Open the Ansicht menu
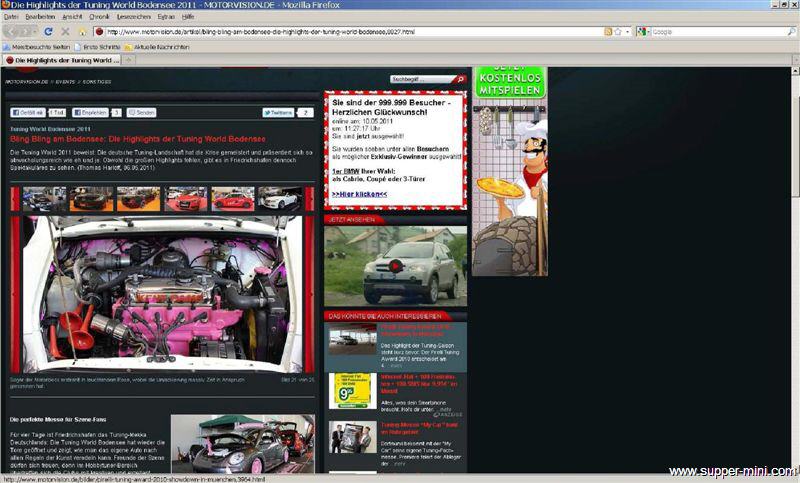This screenshot has height=483, width=800. click(x=72, y=17)
